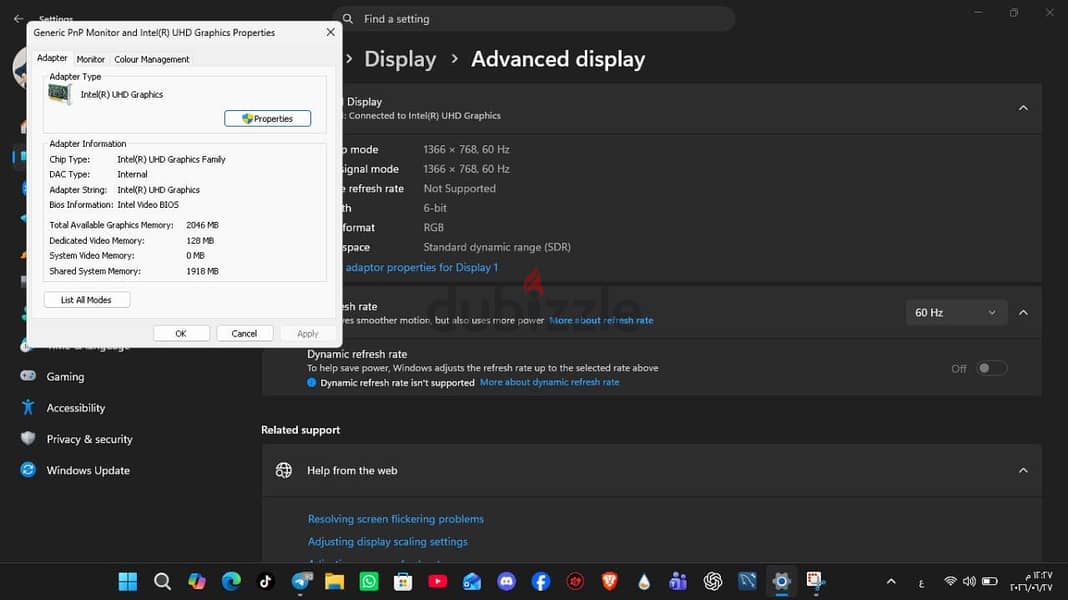Open TikTok from the taskbar

pos(266,582)
